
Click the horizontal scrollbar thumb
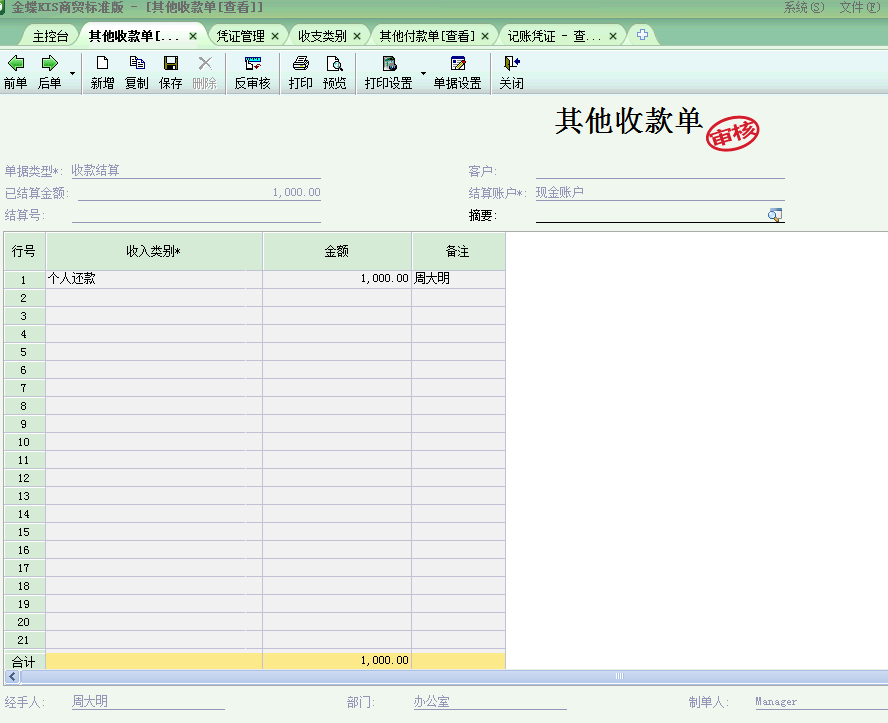coord(454,676)
